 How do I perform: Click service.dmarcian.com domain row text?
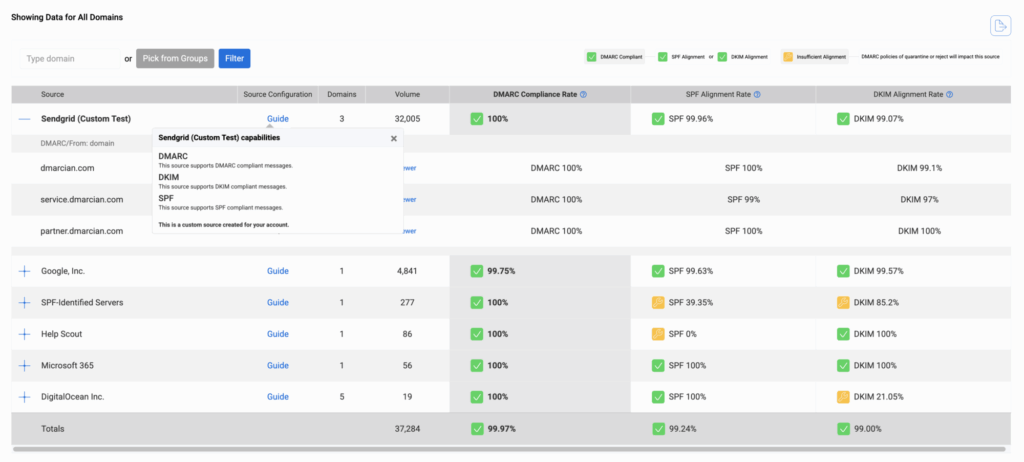point(82,199)
